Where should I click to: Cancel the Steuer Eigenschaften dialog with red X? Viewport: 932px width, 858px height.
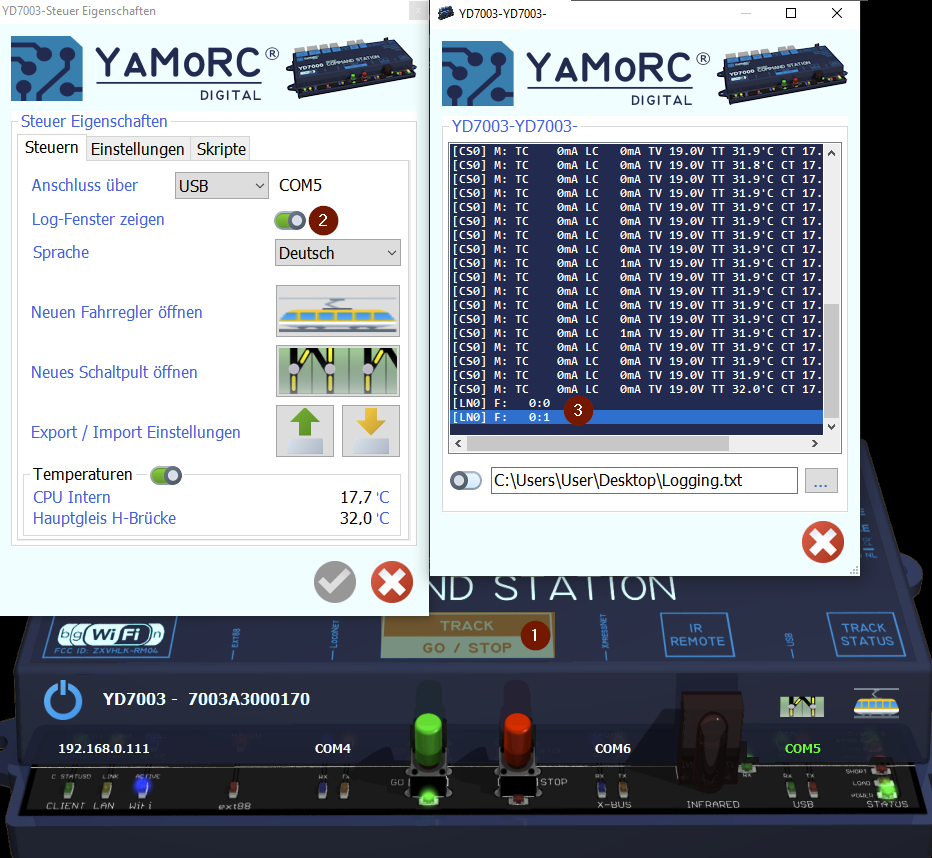point(392,582)
